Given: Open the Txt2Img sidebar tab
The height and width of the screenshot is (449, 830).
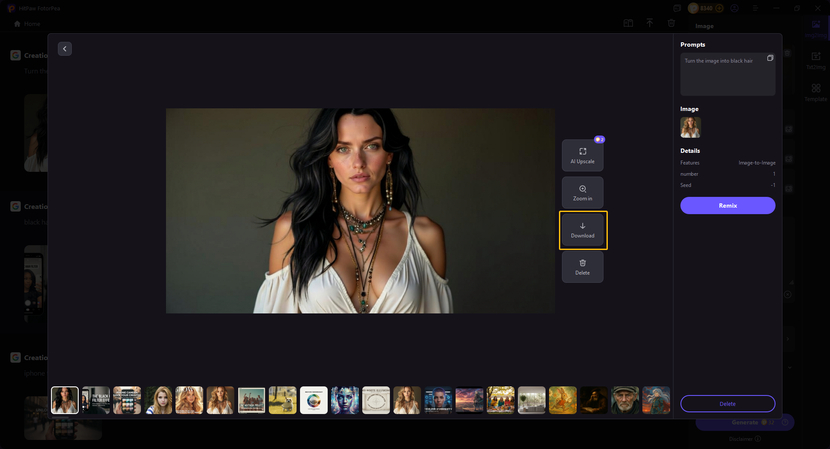Looking at the screenshot, I should [816, 60].
